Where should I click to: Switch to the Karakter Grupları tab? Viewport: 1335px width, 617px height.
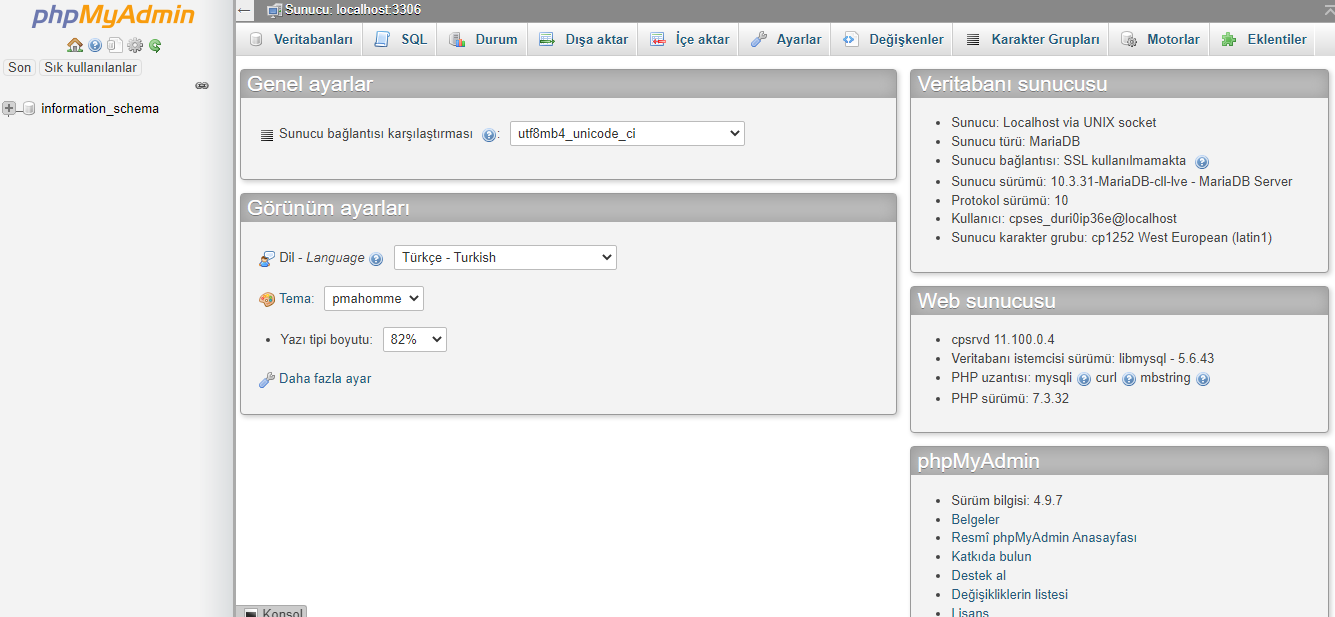click(x=1033, y=39)
